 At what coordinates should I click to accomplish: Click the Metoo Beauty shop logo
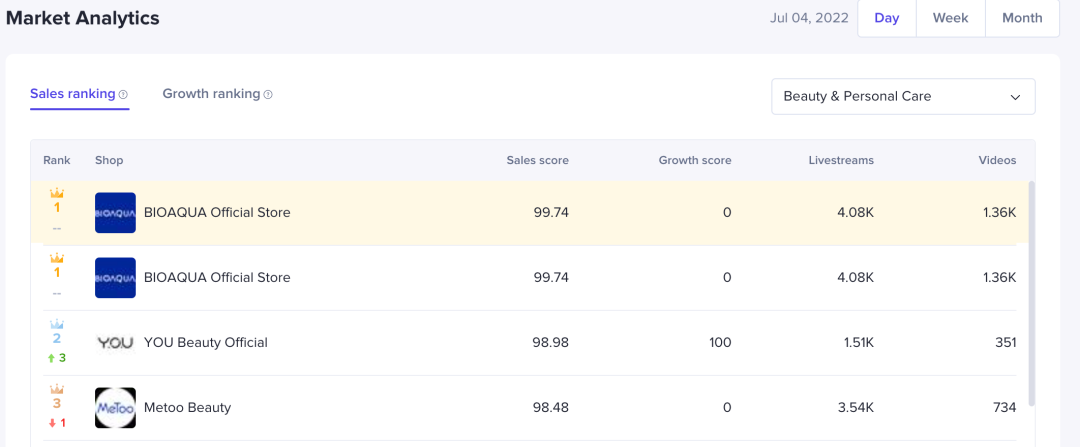tap(115, 408)
